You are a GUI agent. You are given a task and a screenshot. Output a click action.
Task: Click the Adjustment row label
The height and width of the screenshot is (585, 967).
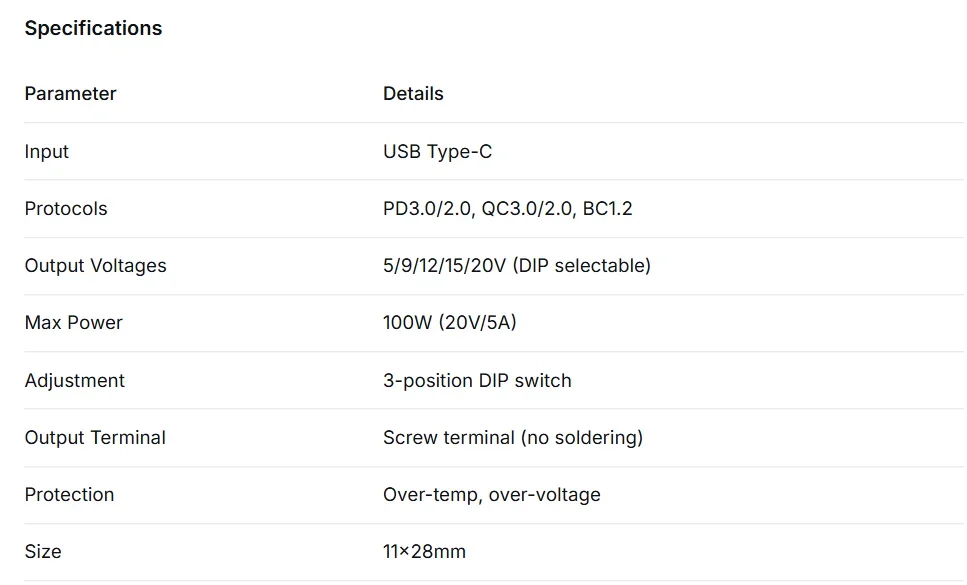pos(75,381)
